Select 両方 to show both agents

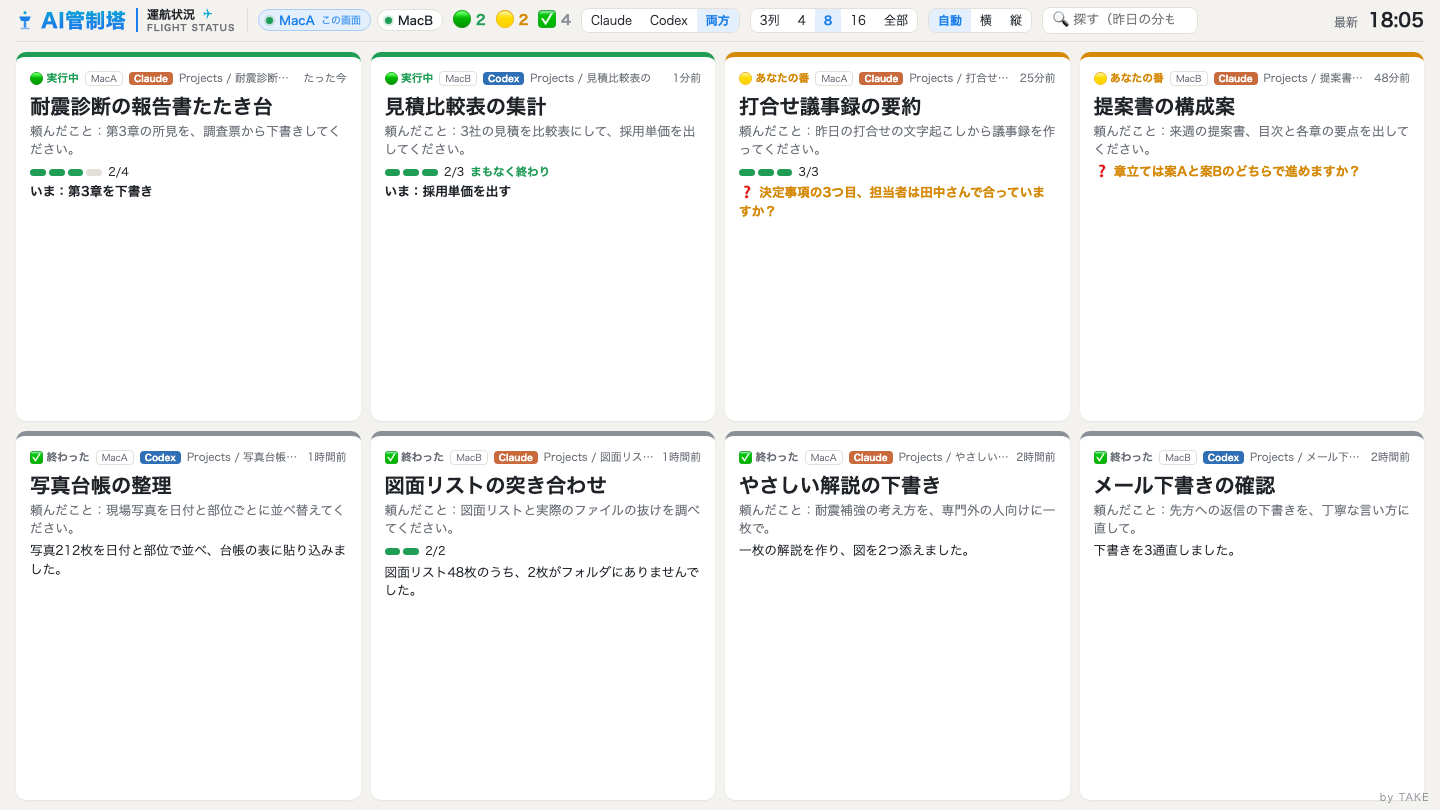718,20
